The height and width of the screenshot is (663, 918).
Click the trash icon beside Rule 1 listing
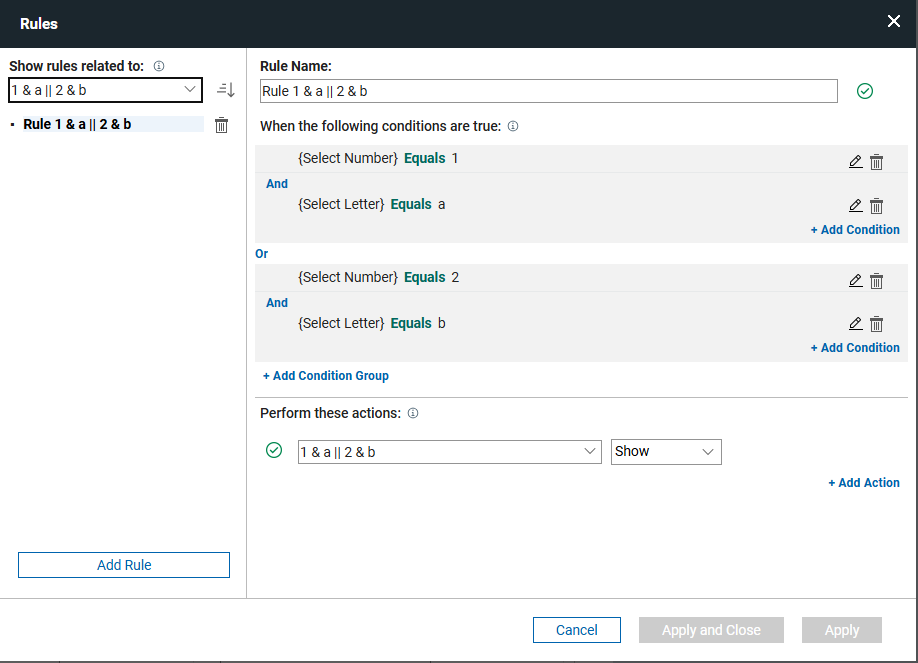coord(221,124)
